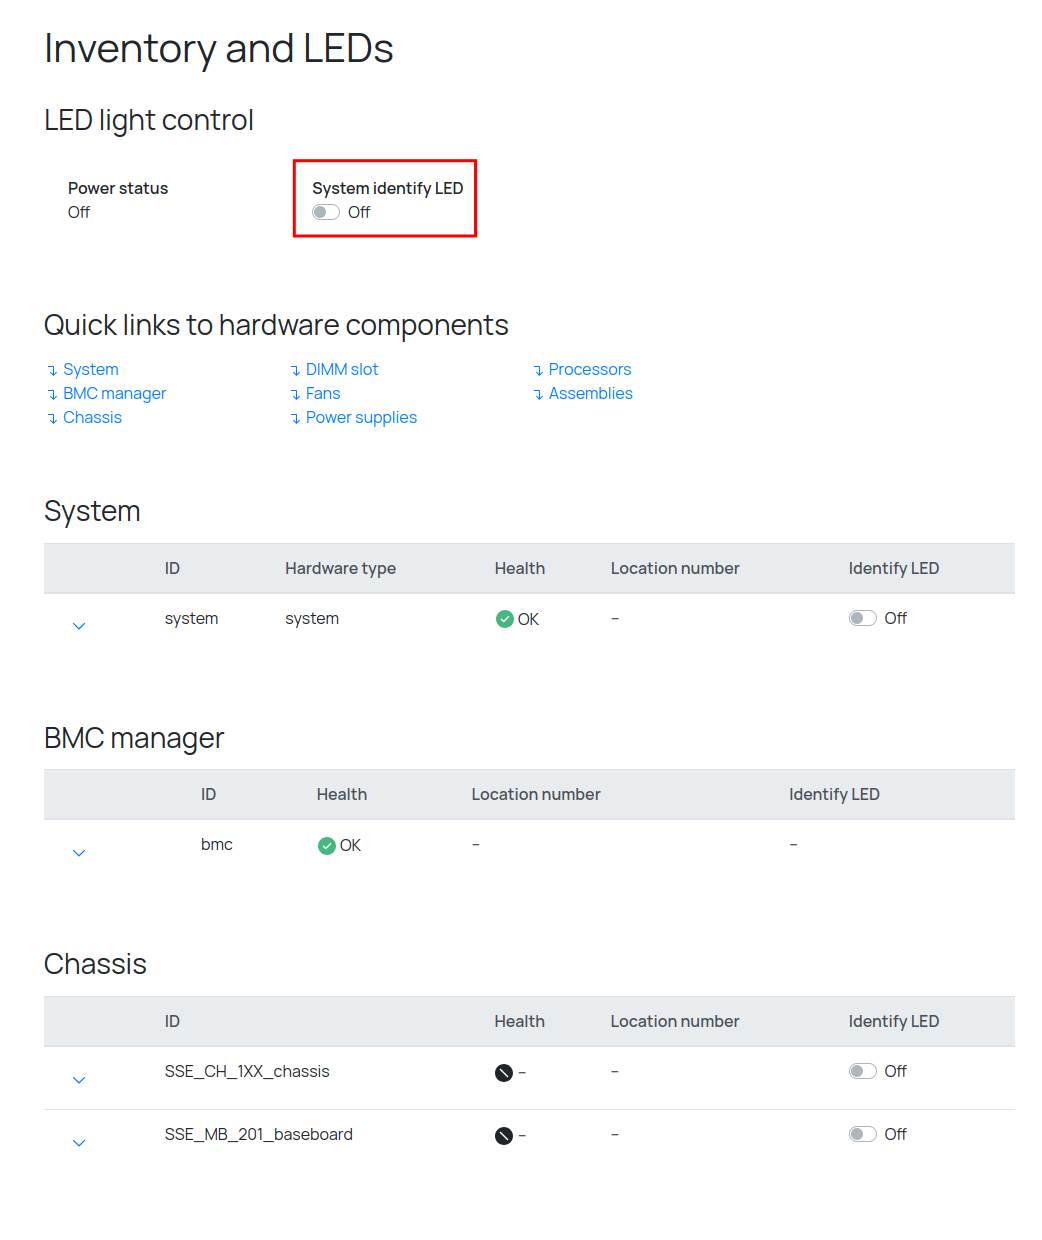1042x1240 pixels.
Task: Click the arrow icon beside DIMM slot link
Action: [295, 370]
